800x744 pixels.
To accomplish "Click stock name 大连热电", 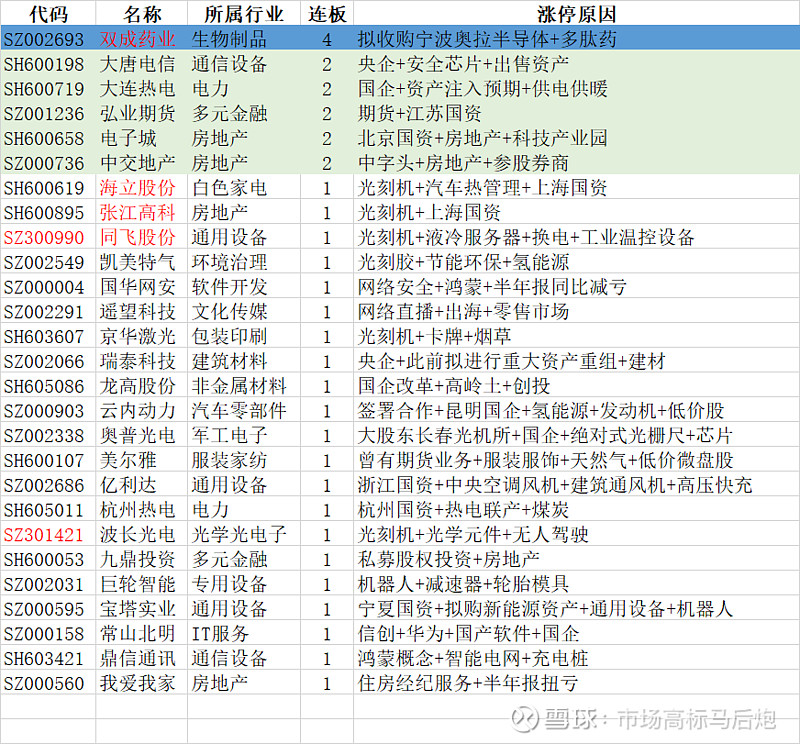I will (x=138, y=89).
